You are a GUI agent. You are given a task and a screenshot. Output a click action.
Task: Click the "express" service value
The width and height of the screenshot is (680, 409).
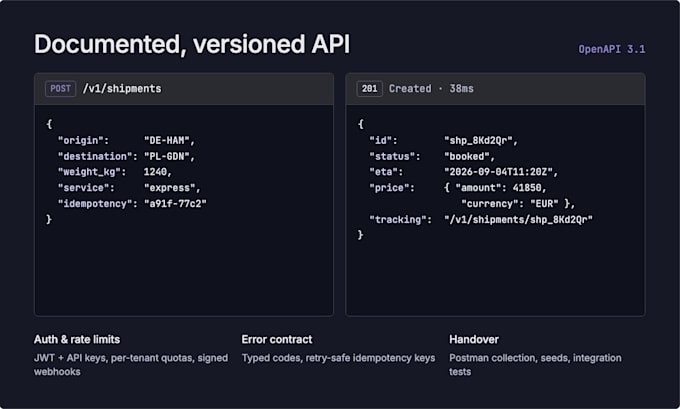click(172, 188)
